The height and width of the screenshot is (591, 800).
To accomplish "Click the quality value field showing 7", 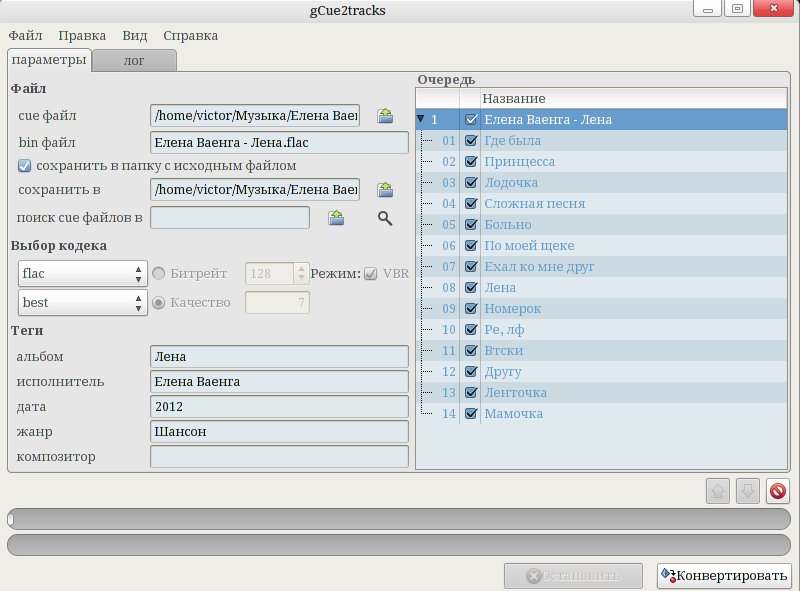I will pos(277,303).
